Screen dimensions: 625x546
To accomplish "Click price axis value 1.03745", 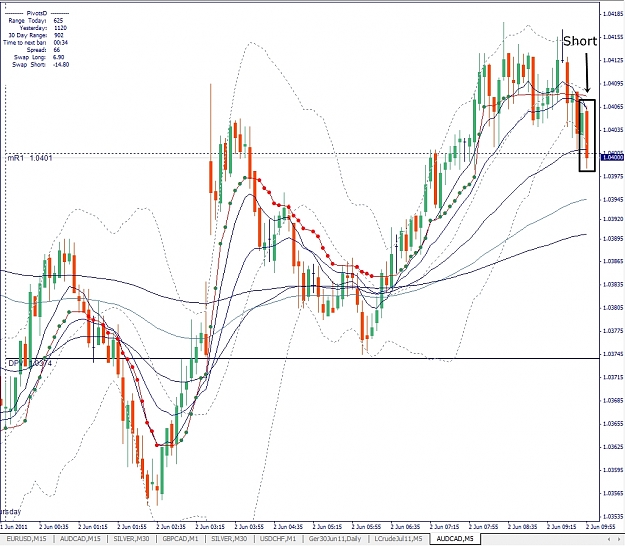I will pos(613,354).
